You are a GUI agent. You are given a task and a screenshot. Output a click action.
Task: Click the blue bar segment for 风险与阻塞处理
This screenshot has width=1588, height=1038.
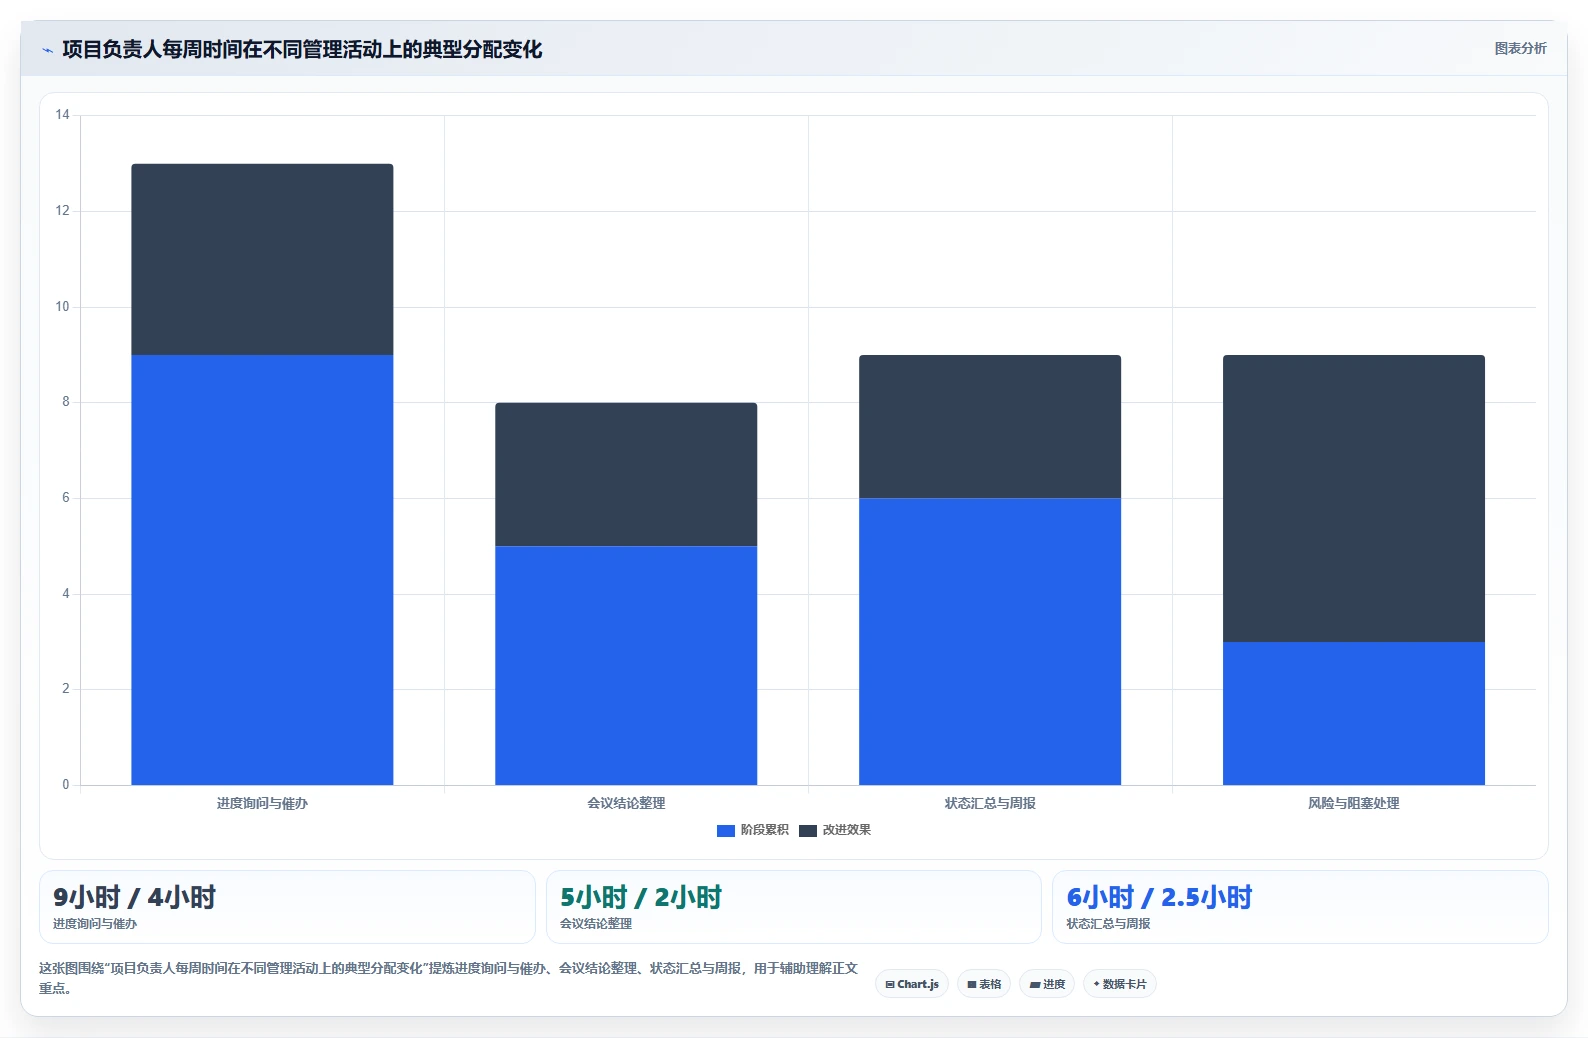1354,713
